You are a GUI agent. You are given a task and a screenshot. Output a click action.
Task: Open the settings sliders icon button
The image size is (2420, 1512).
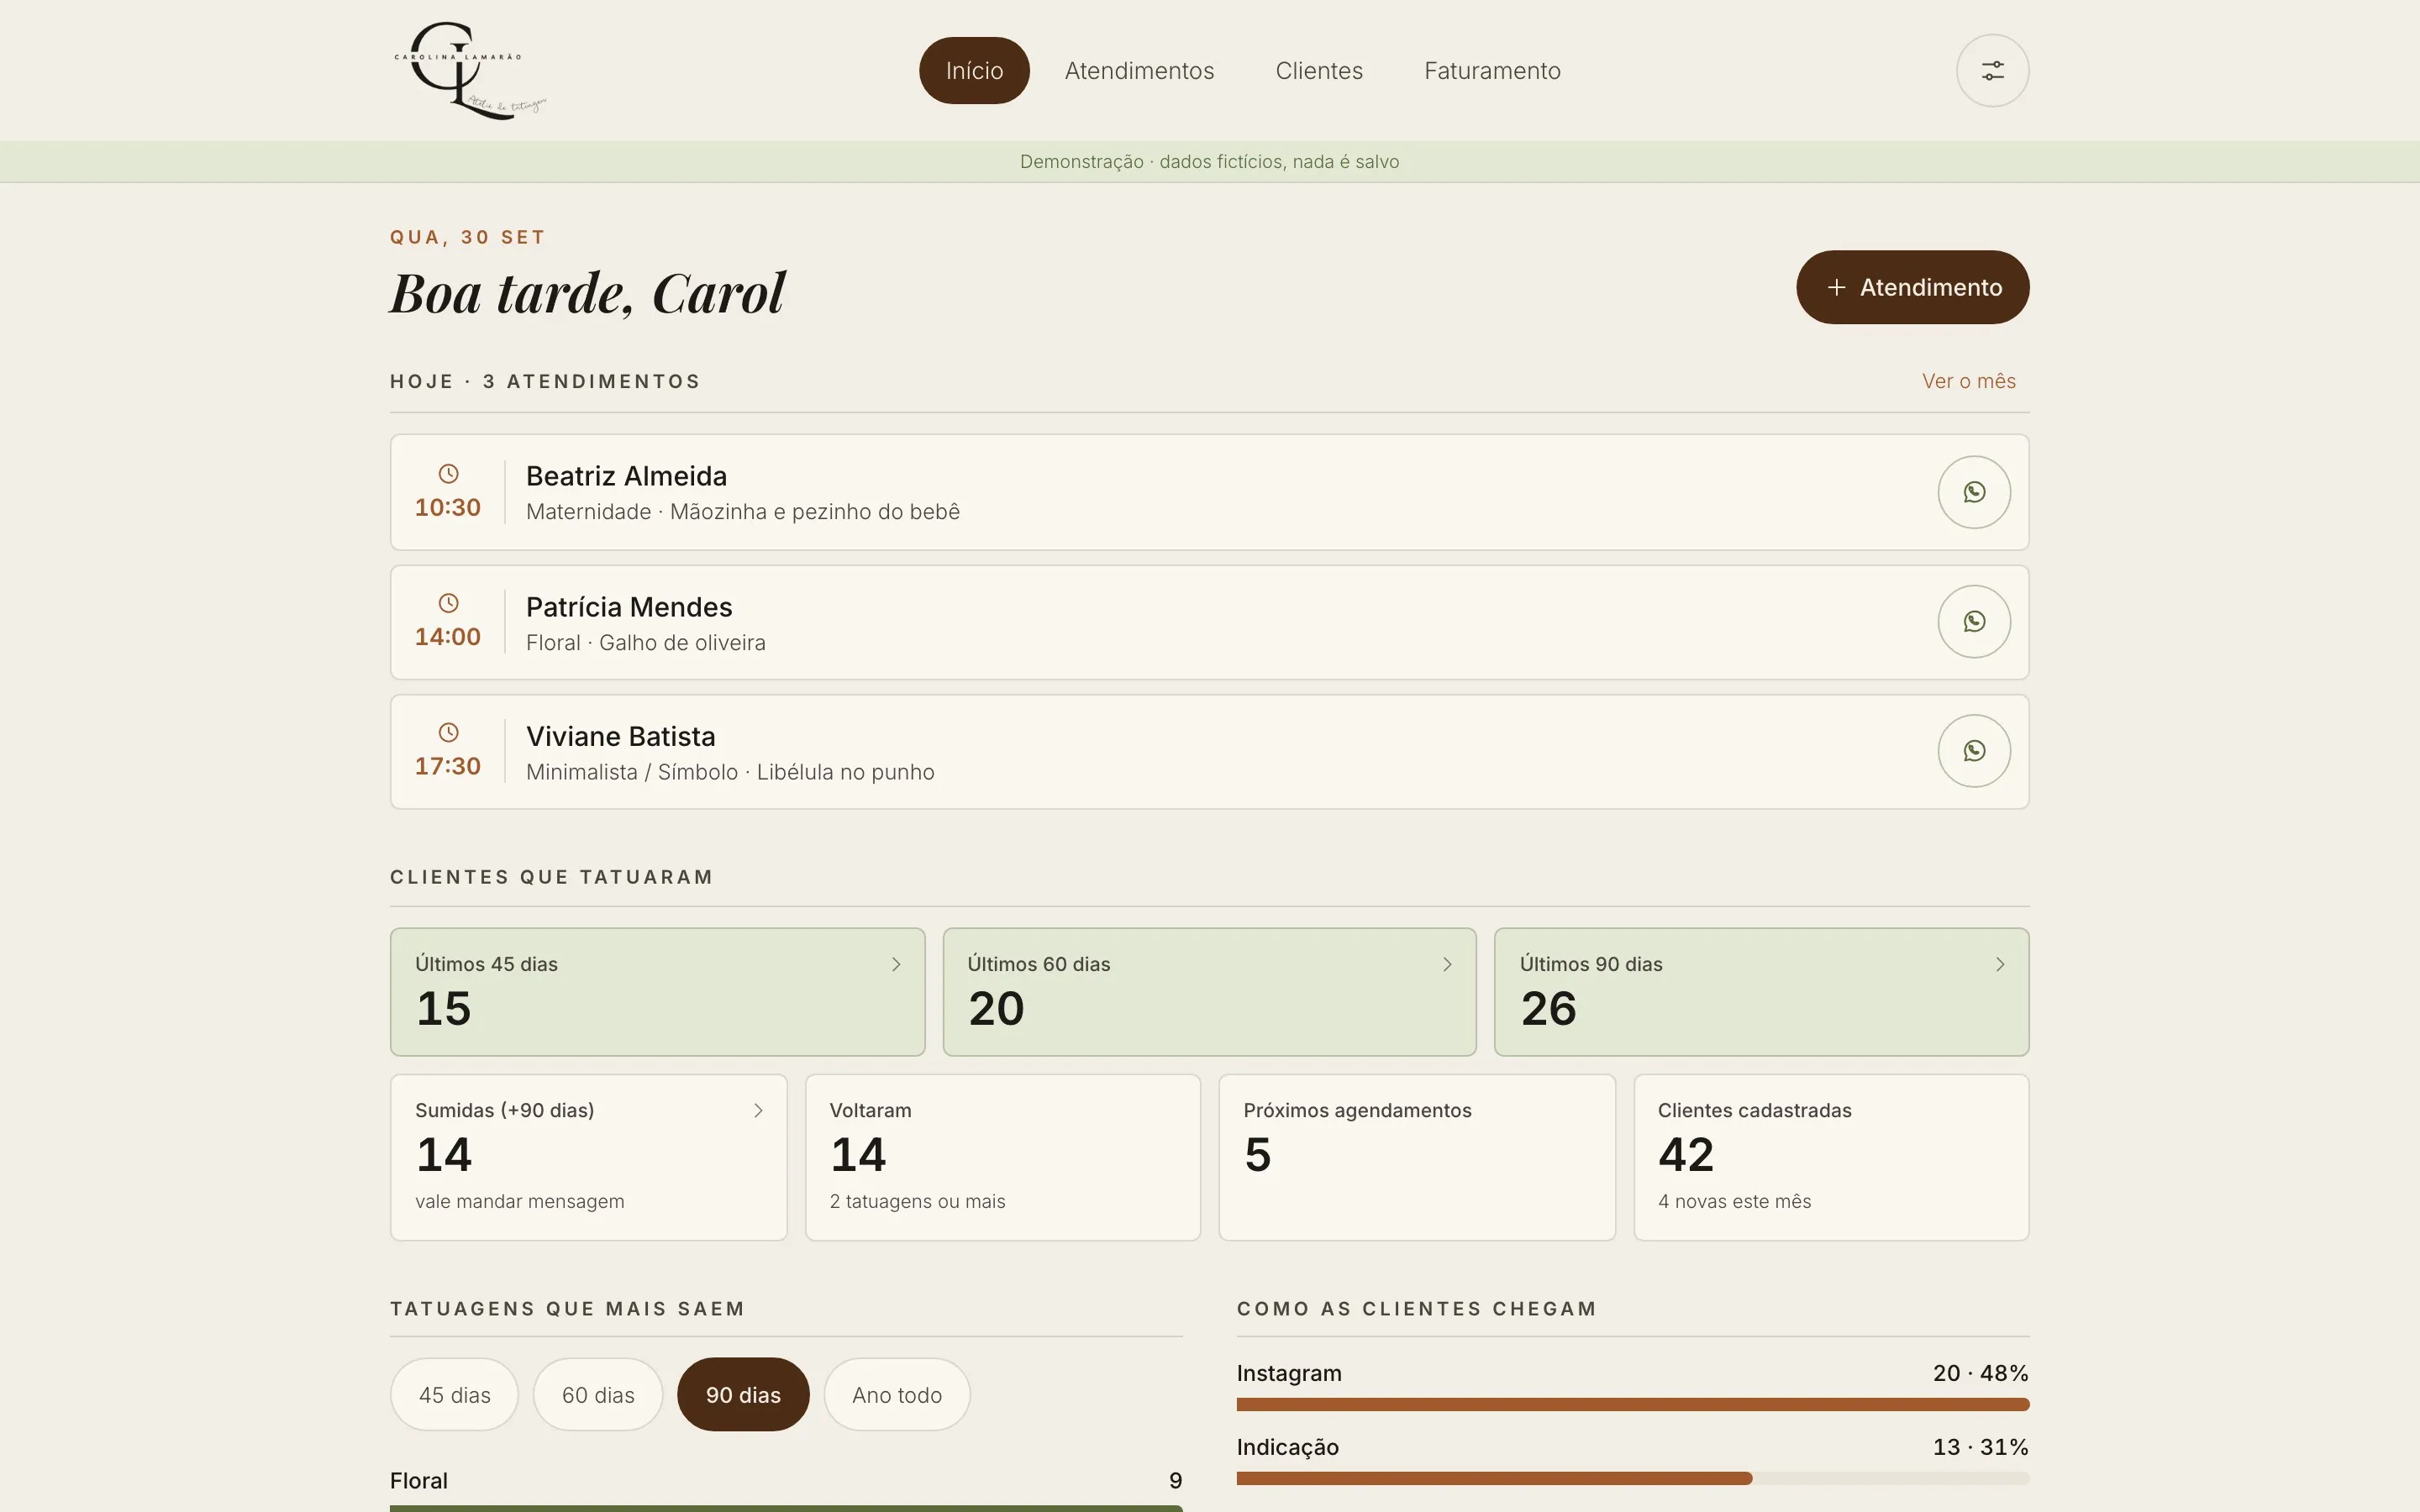click(x=1992, y=71)
